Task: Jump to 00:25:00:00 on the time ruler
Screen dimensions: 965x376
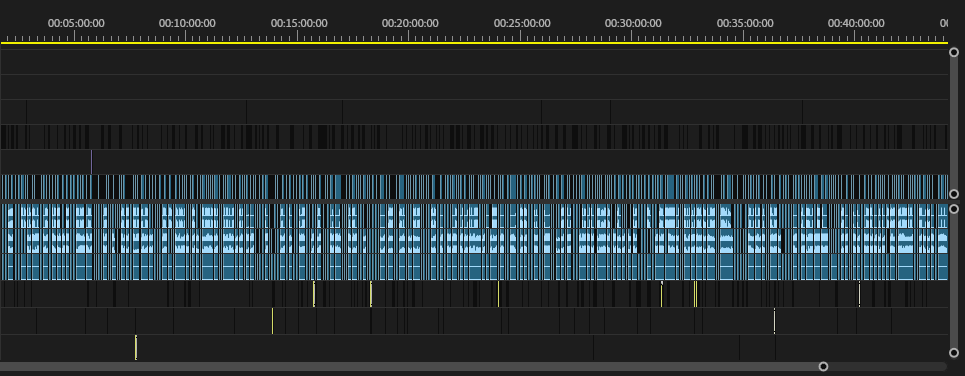Action: coord(522,23)
